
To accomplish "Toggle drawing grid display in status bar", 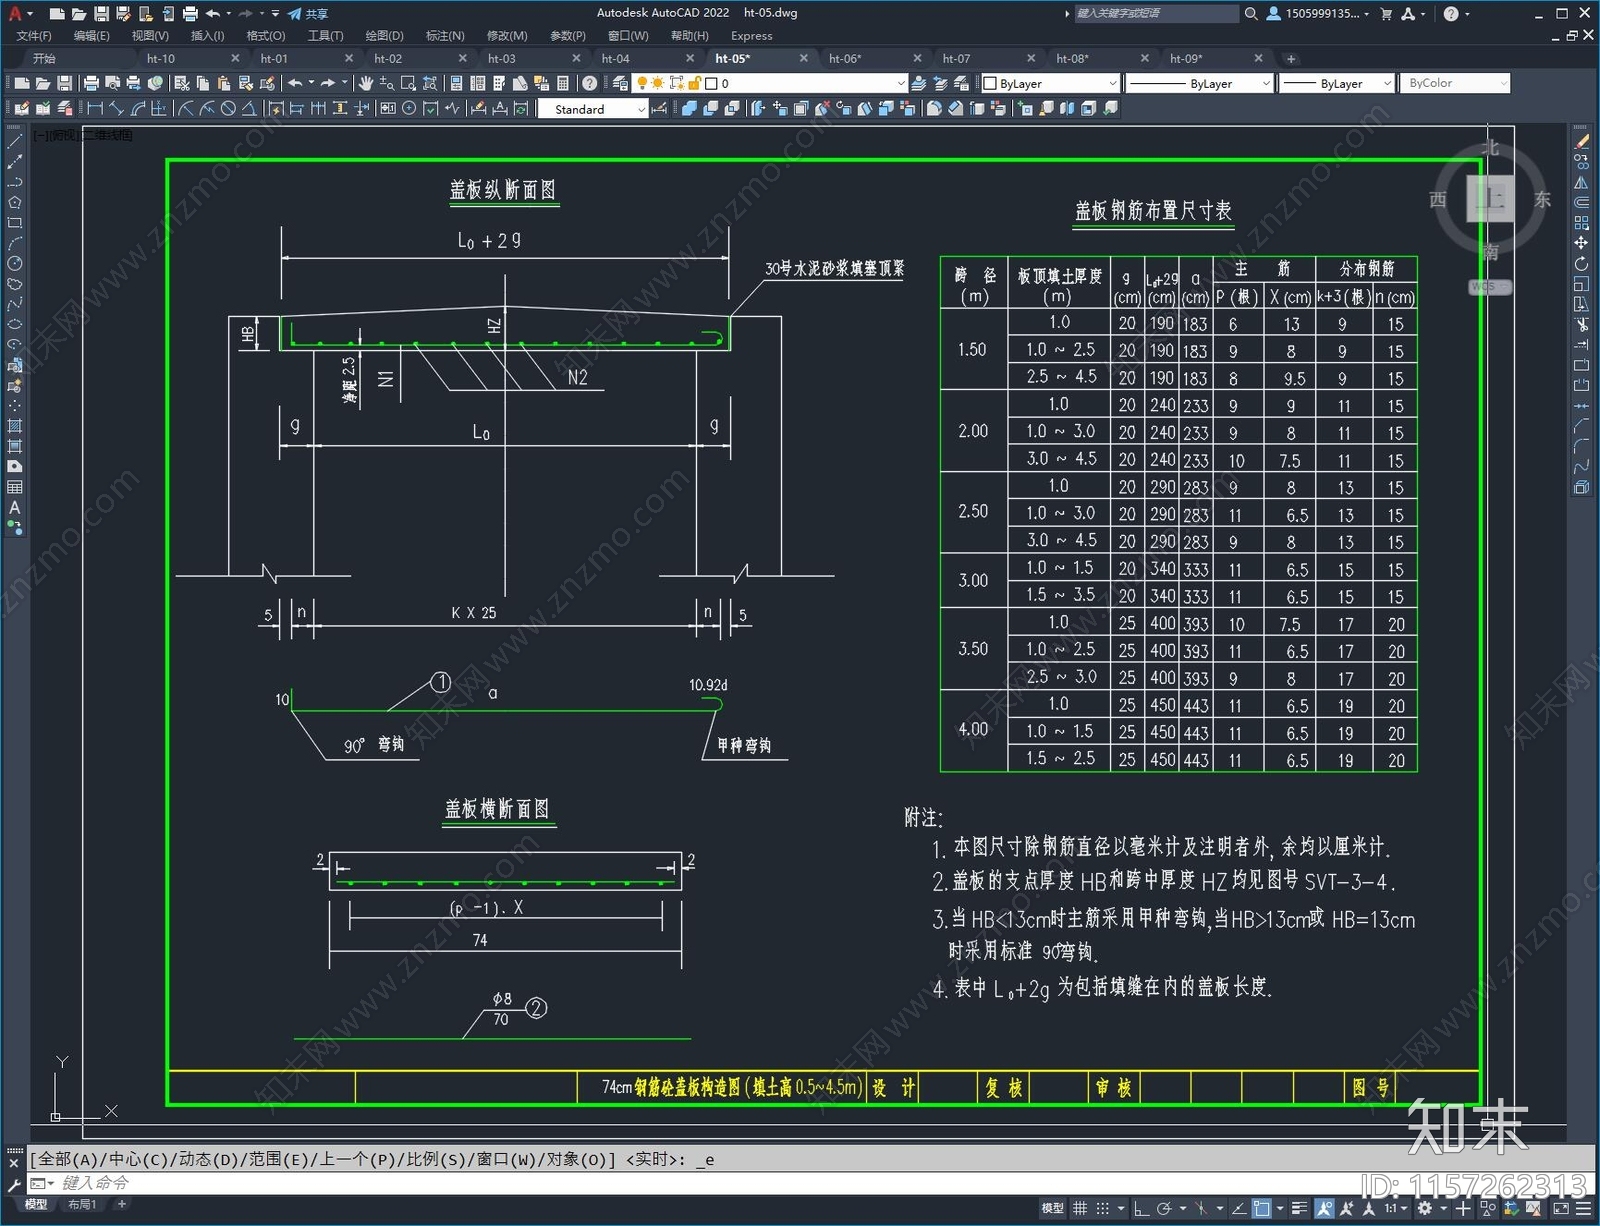I will [x=1080, y=1208].
